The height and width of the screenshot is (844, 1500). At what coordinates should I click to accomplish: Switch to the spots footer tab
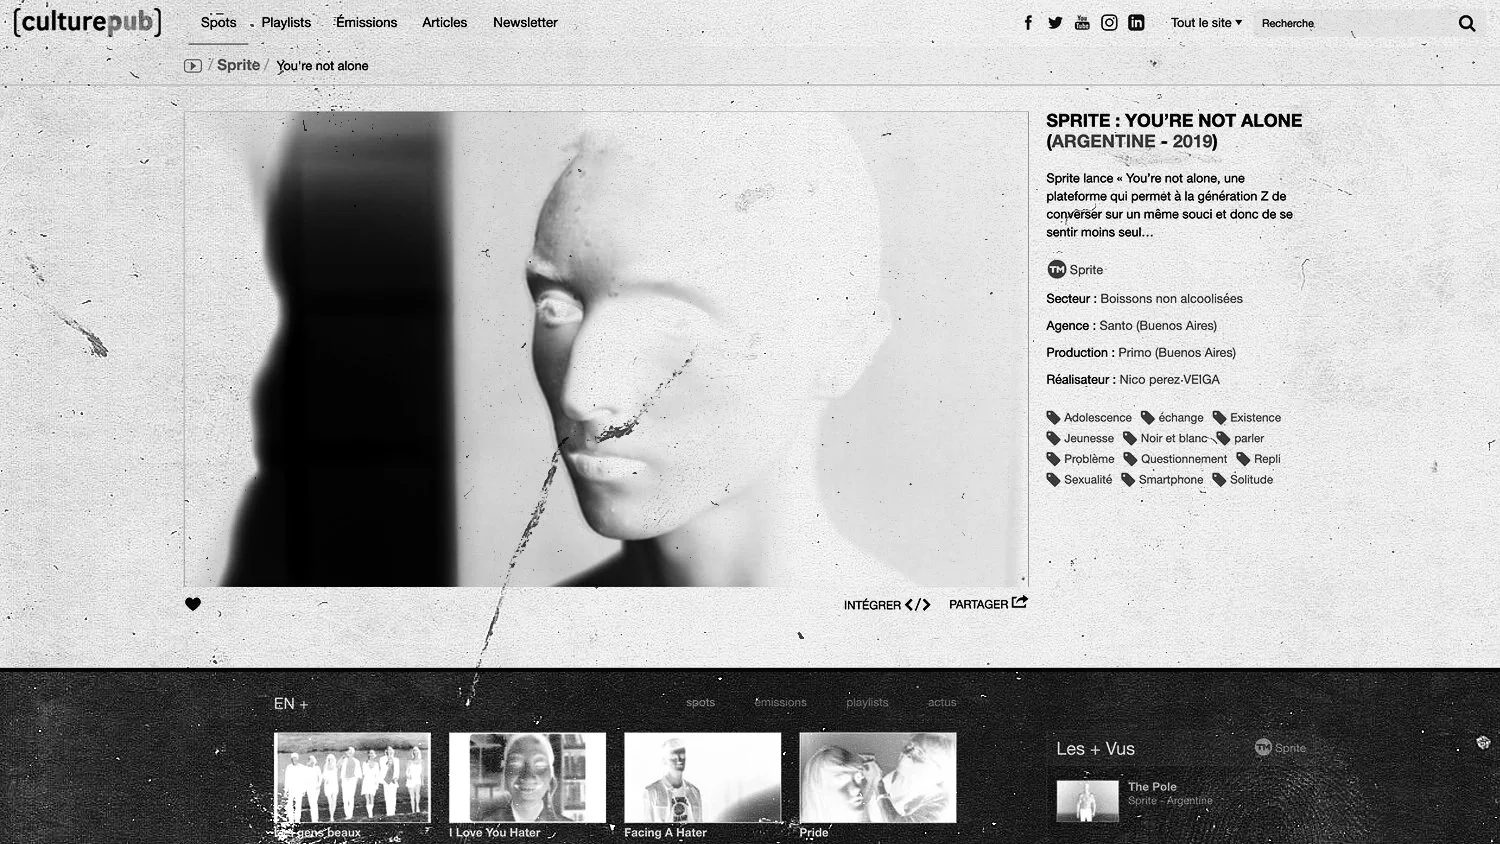pos(700,702)
